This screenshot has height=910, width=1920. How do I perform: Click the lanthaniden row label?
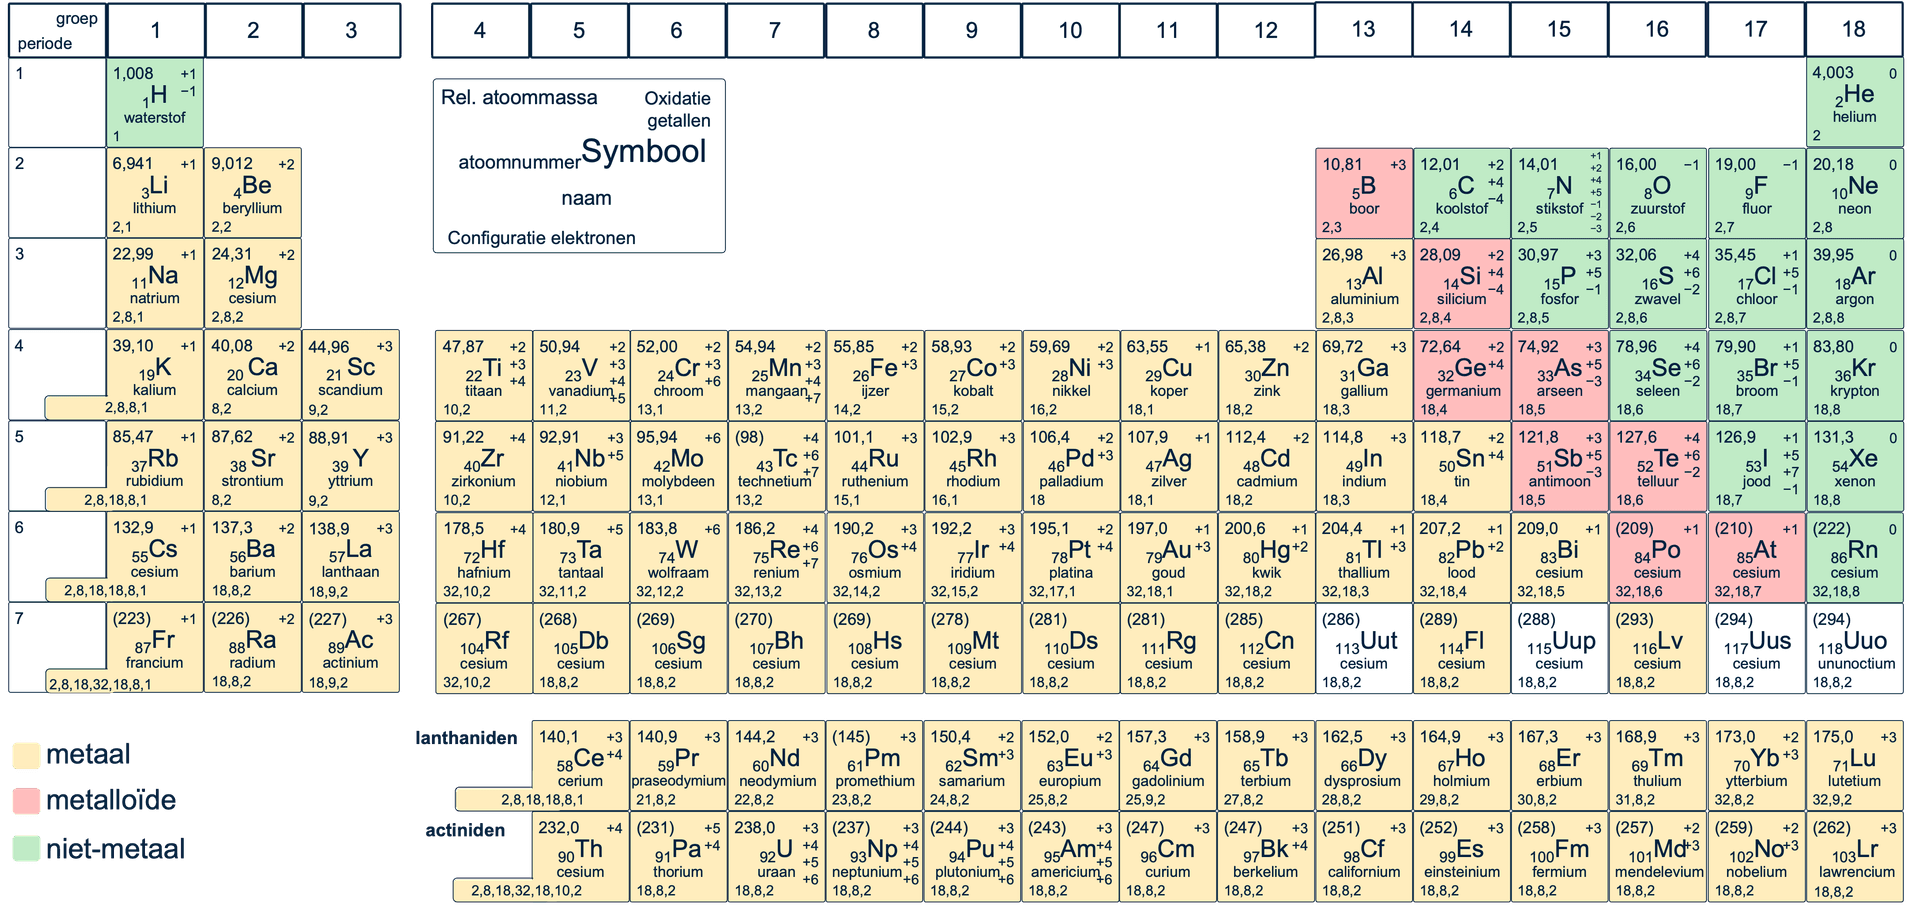coord(466,738)
